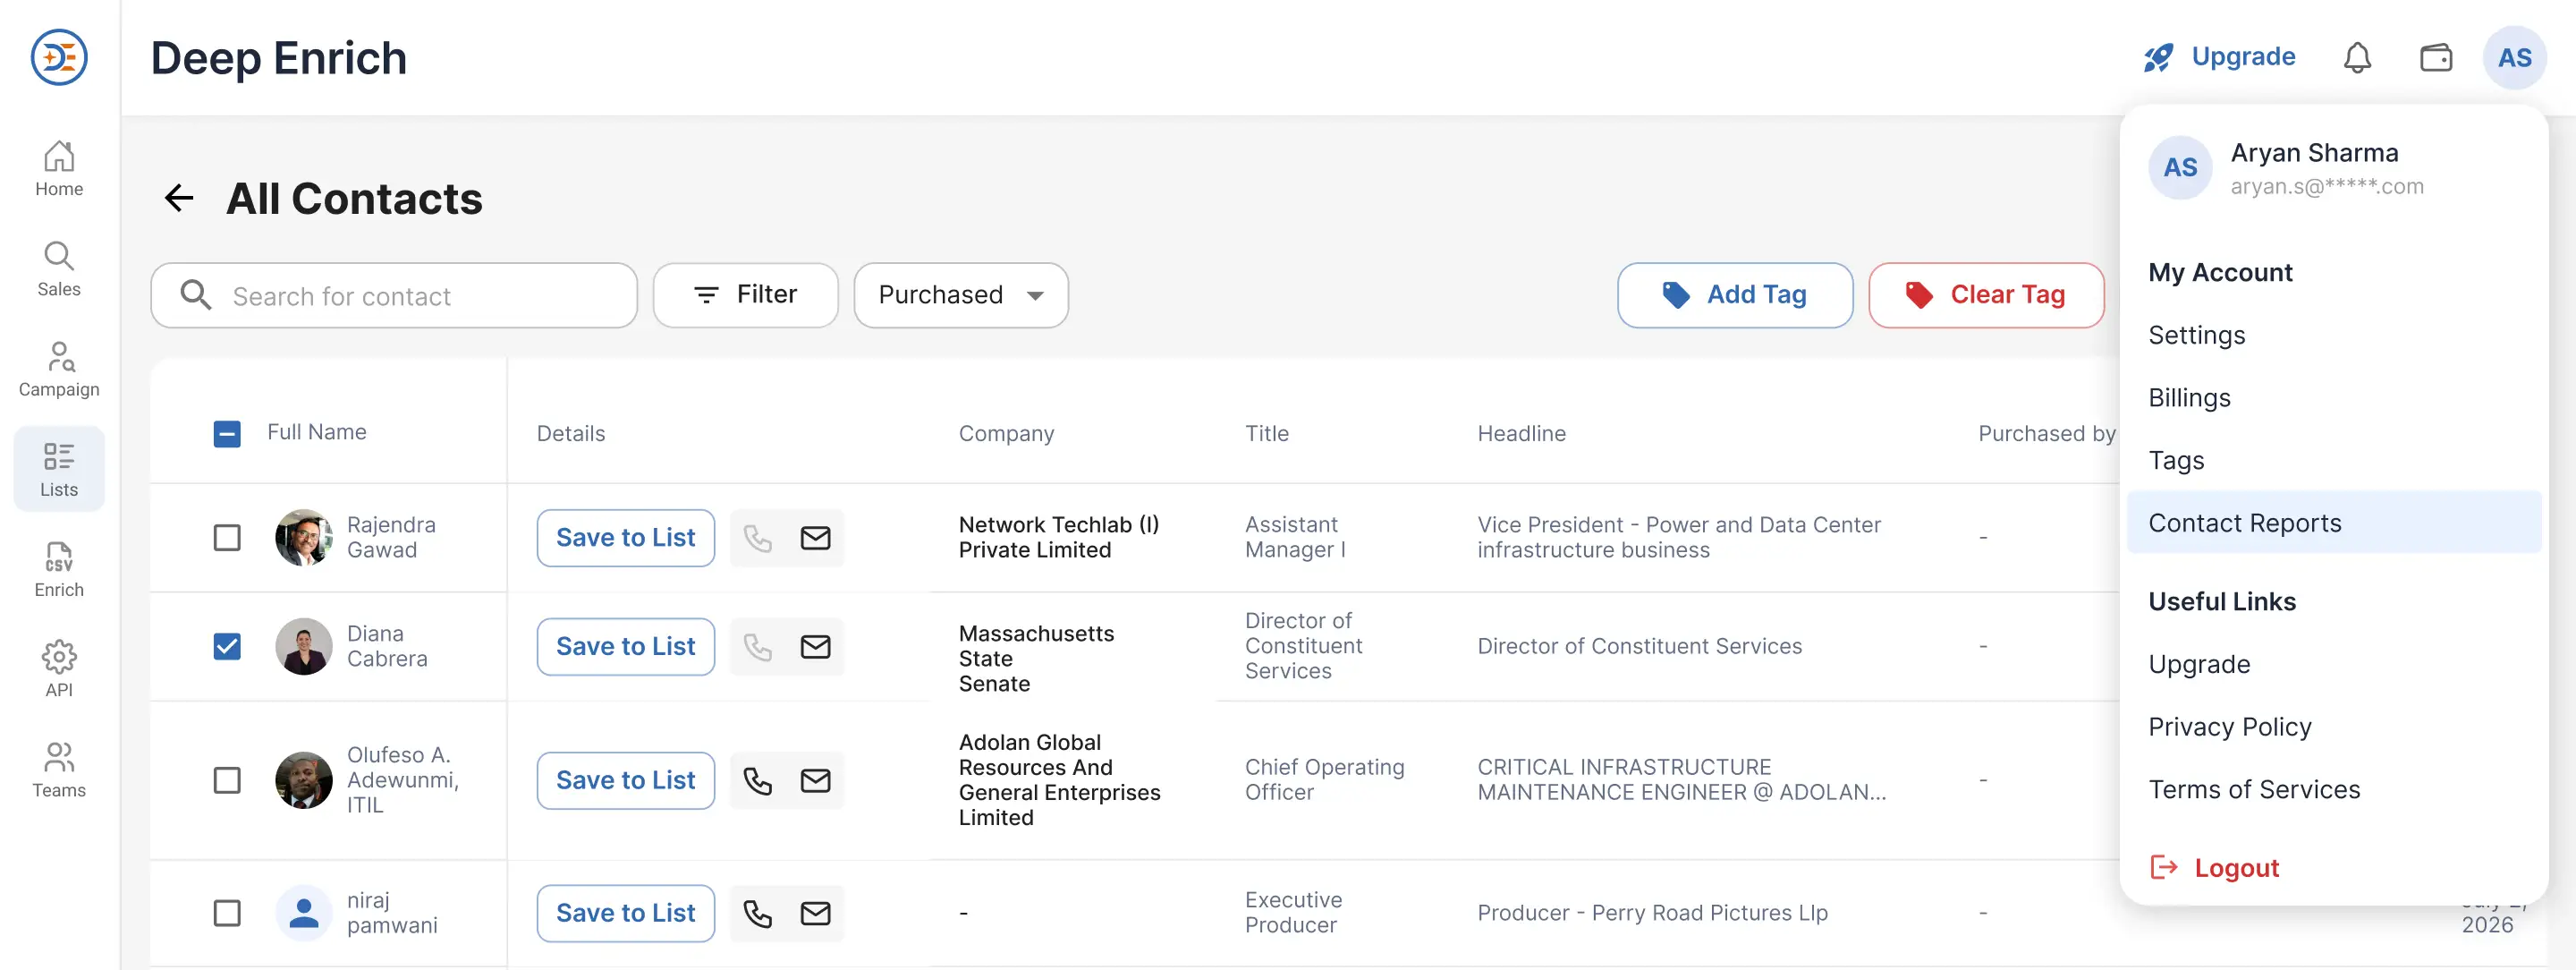Check the Rajendra Gawad row checkbox

227,538
